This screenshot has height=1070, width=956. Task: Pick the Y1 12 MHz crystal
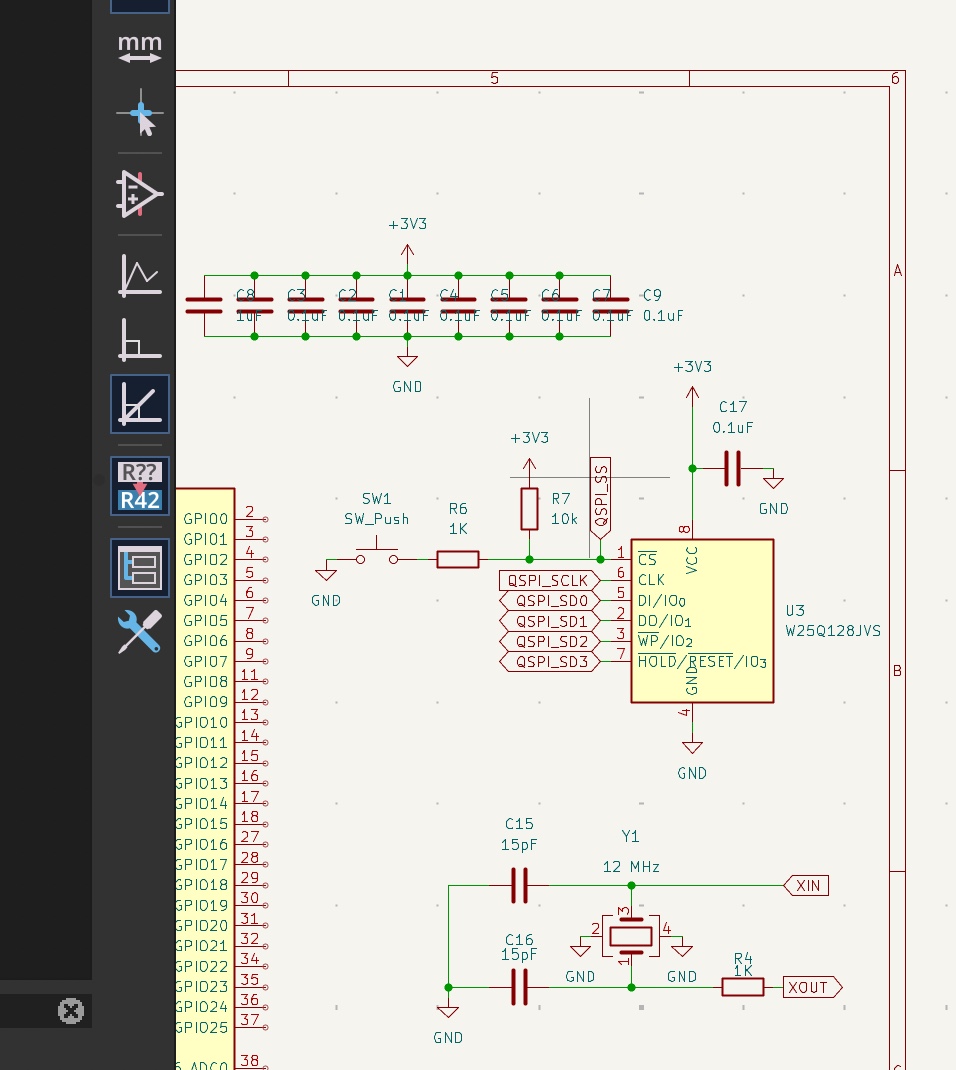click(x=630, y=936)
